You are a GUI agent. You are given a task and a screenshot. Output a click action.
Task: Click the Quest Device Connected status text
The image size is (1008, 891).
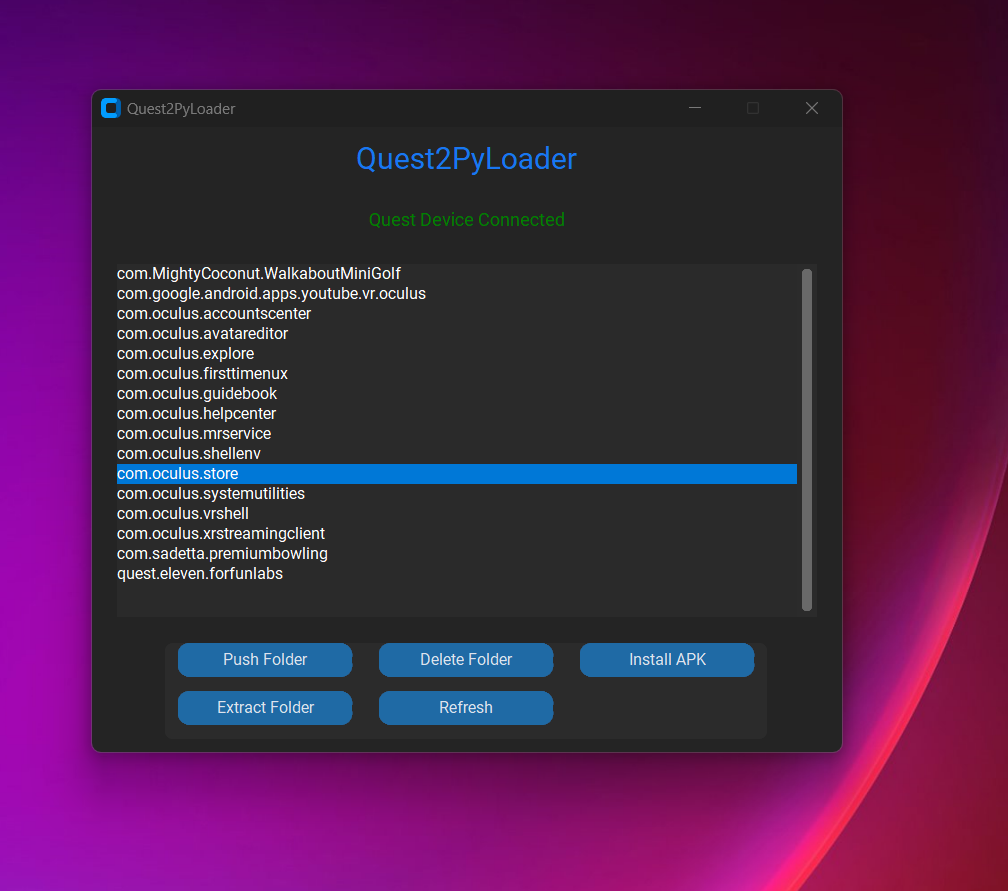coord(467,220)
